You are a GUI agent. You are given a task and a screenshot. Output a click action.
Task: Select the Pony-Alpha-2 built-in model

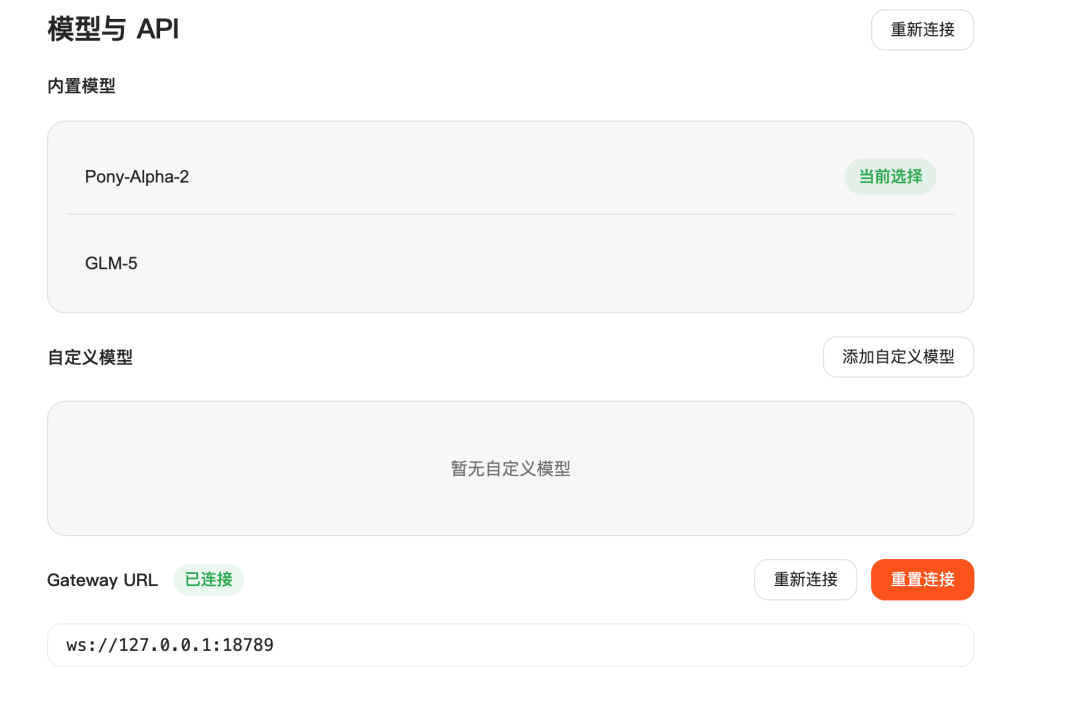point(137,177)
